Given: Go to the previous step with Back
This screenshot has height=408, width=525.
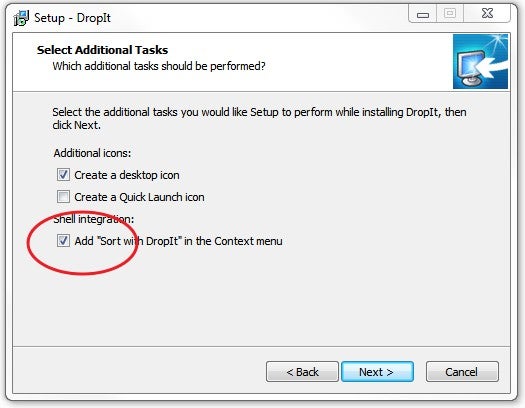Looking at the screenshot, I should [302, 372].
